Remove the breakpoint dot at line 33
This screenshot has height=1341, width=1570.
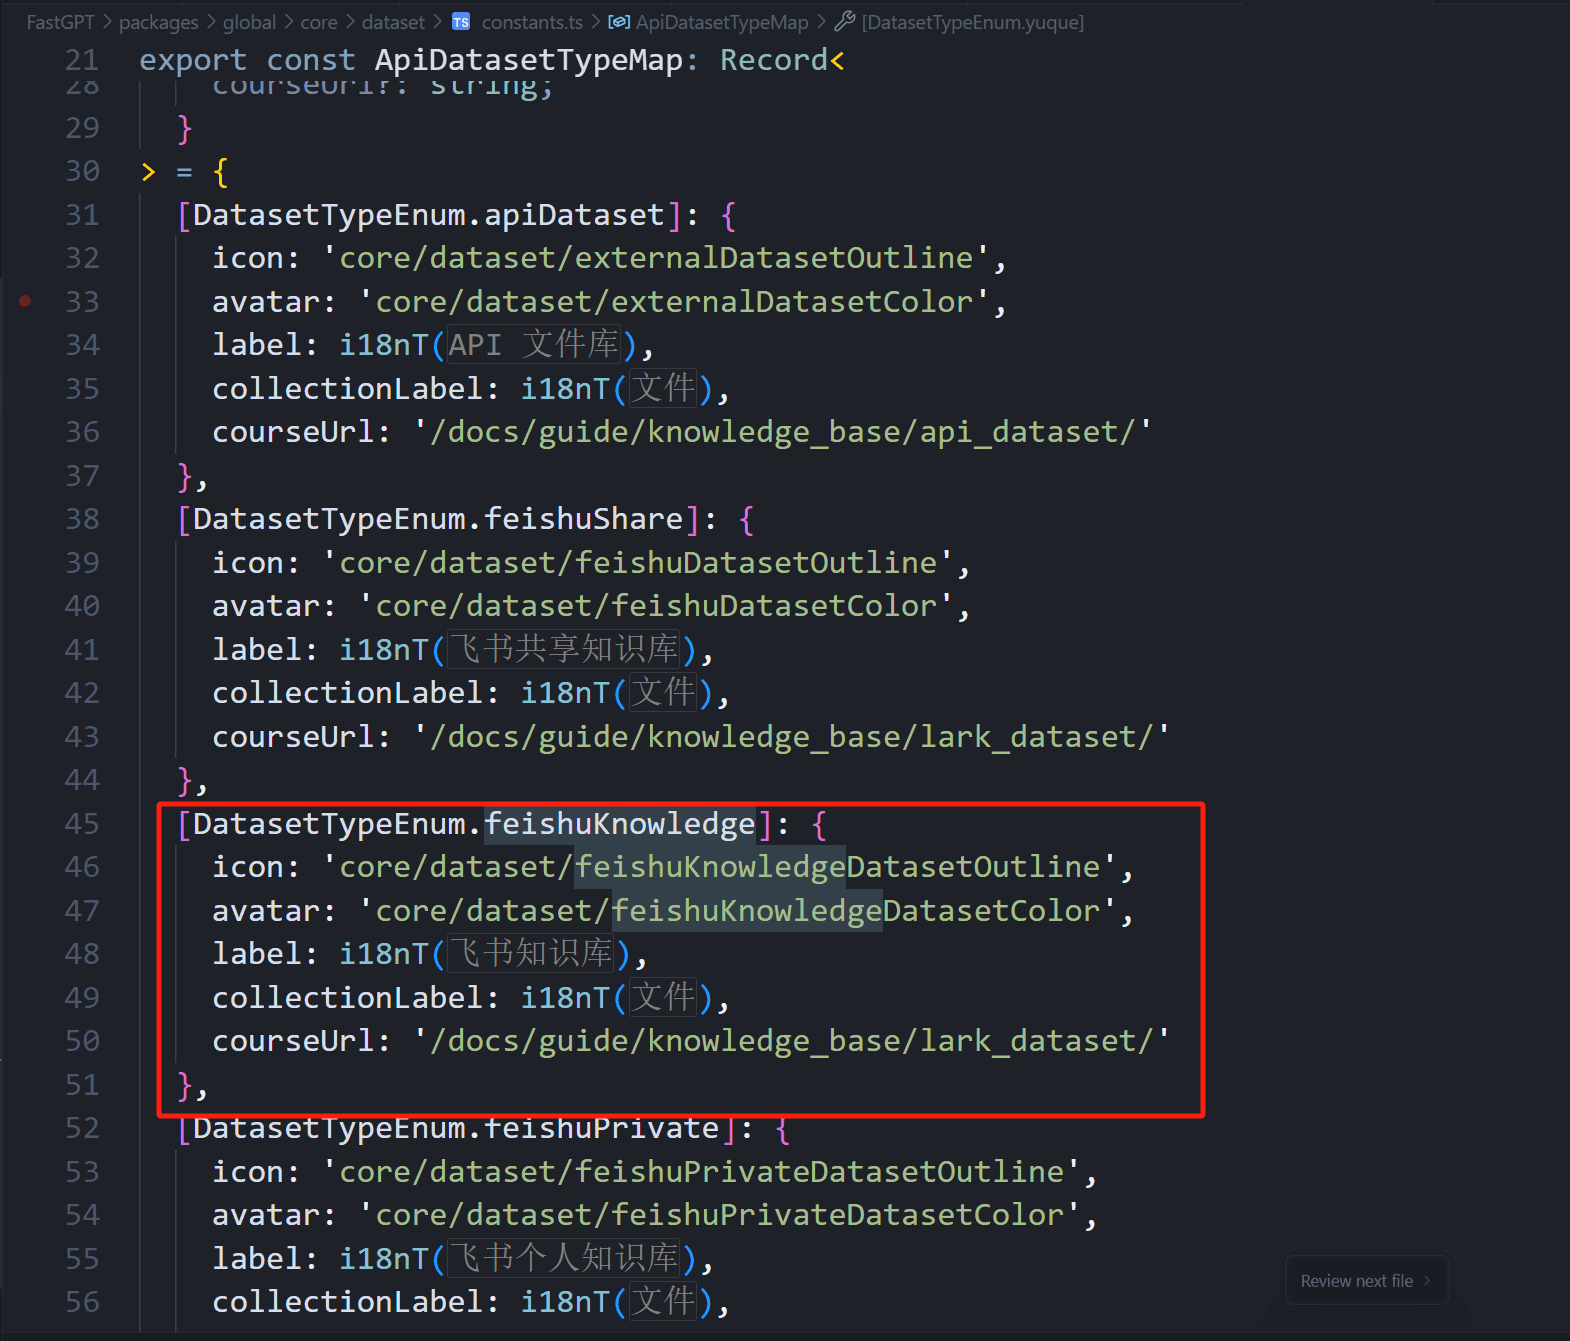[x=25, y=301]
